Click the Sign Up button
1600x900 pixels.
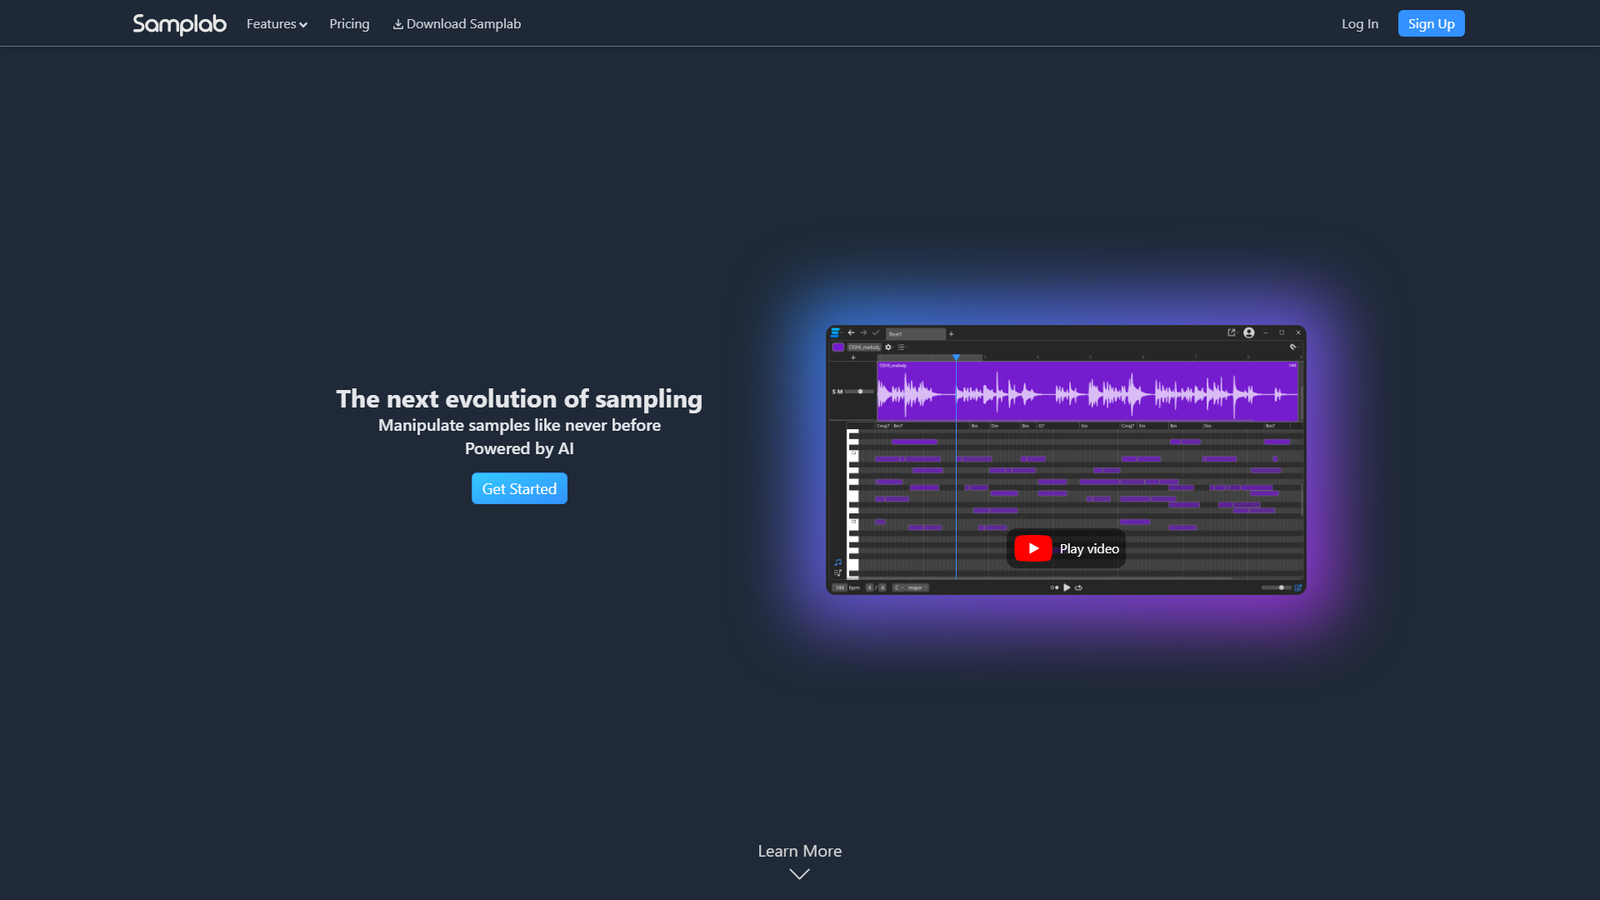pyautogui.click(x=1431, y=24)
